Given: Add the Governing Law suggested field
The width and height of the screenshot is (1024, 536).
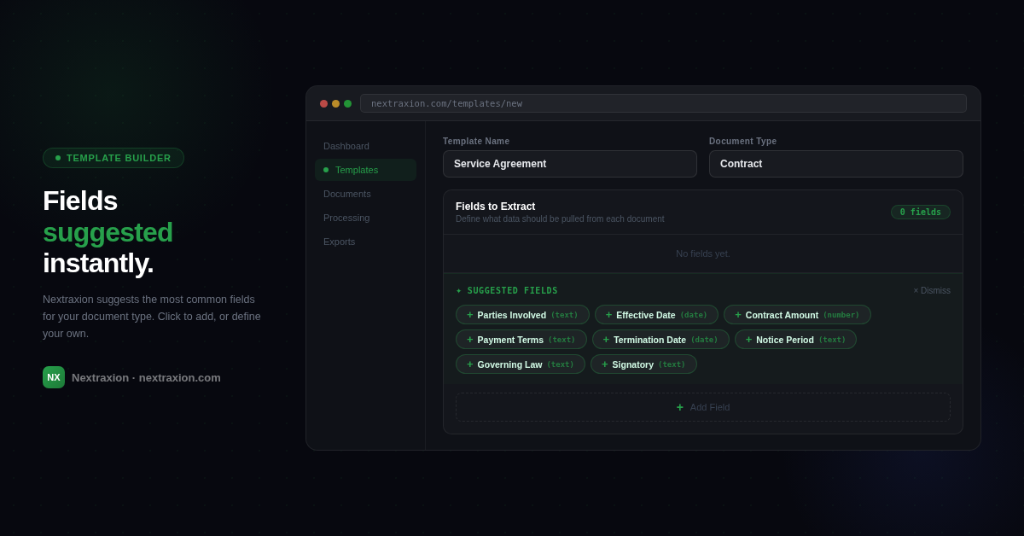Looking at the screenshot, I should [520, 364].
